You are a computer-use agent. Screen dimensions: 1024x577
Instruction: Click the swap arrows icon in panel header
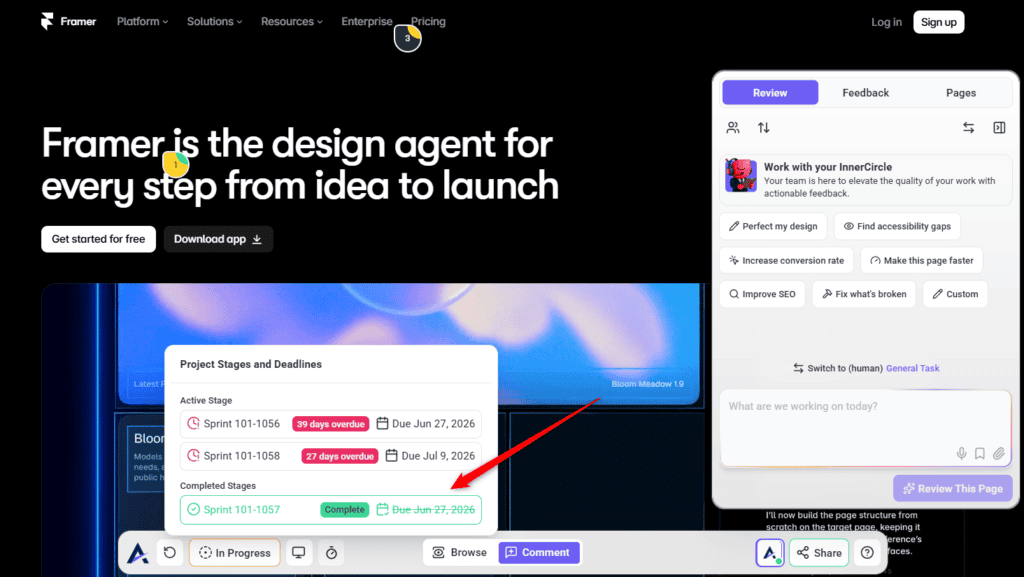pos(968,128)
